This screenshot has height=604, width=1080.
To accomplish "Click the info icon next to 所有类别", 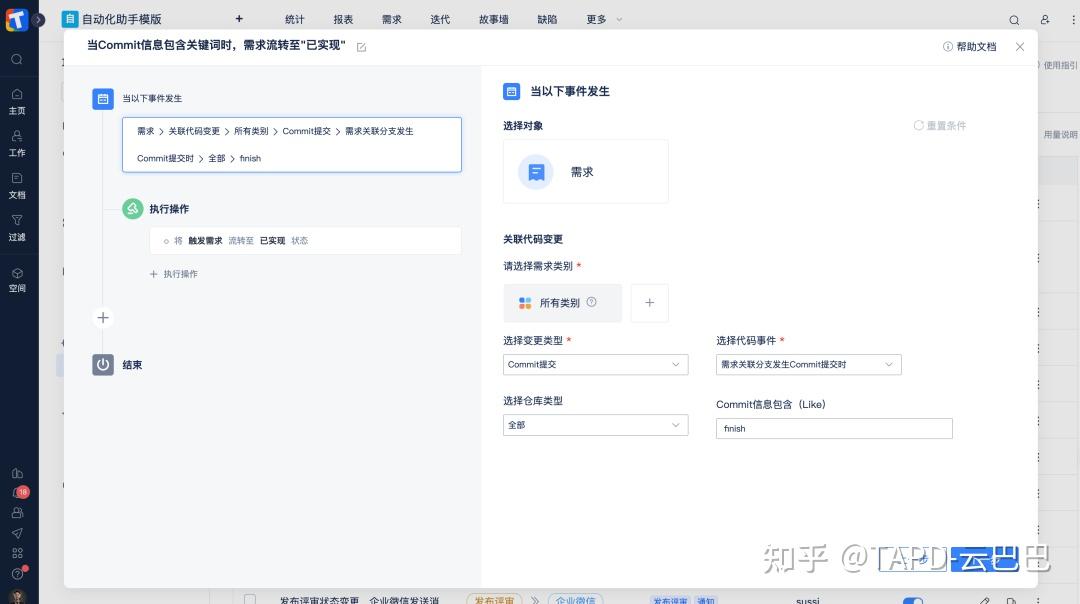I will coord(590,302).
